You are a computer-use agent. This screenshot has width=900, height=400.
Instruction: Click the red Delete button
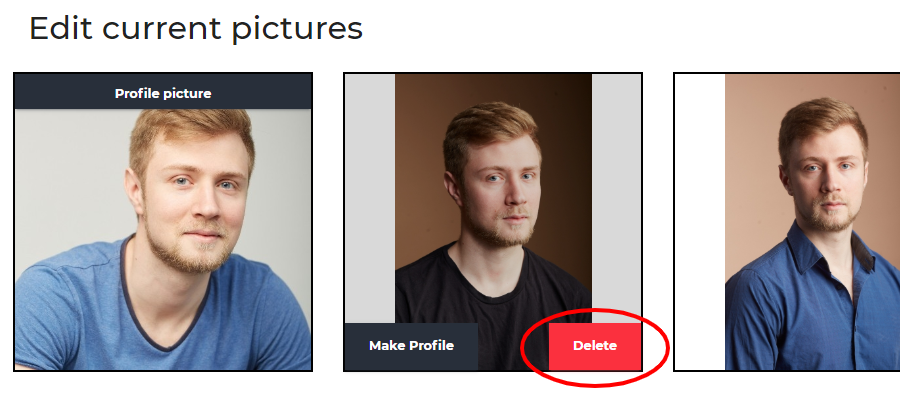click(595, 346)
